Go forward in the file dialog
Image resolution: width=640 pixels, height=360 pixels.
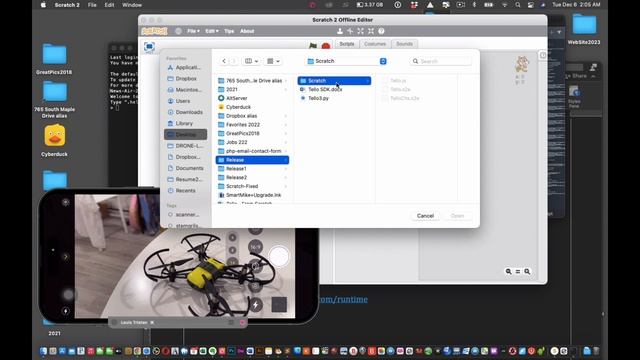pos(234,61)
